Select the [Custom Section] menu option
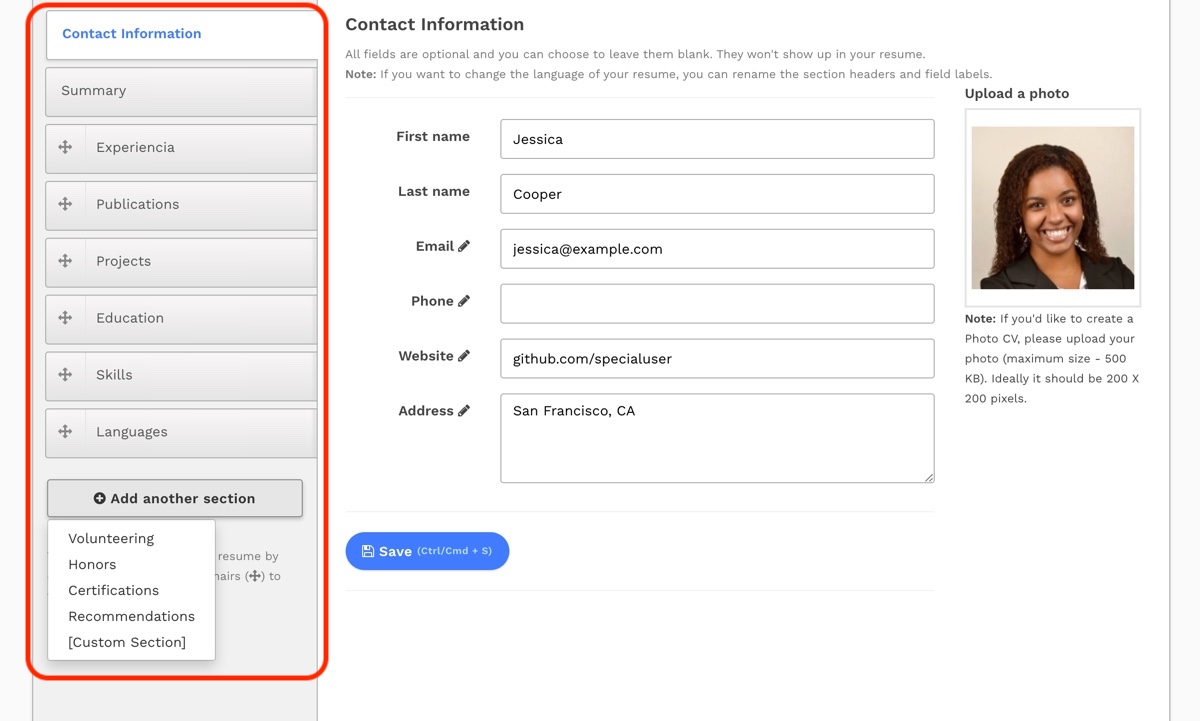This screenshot has height=721, width=1200. pyautogui.click(x=127, y=642)
